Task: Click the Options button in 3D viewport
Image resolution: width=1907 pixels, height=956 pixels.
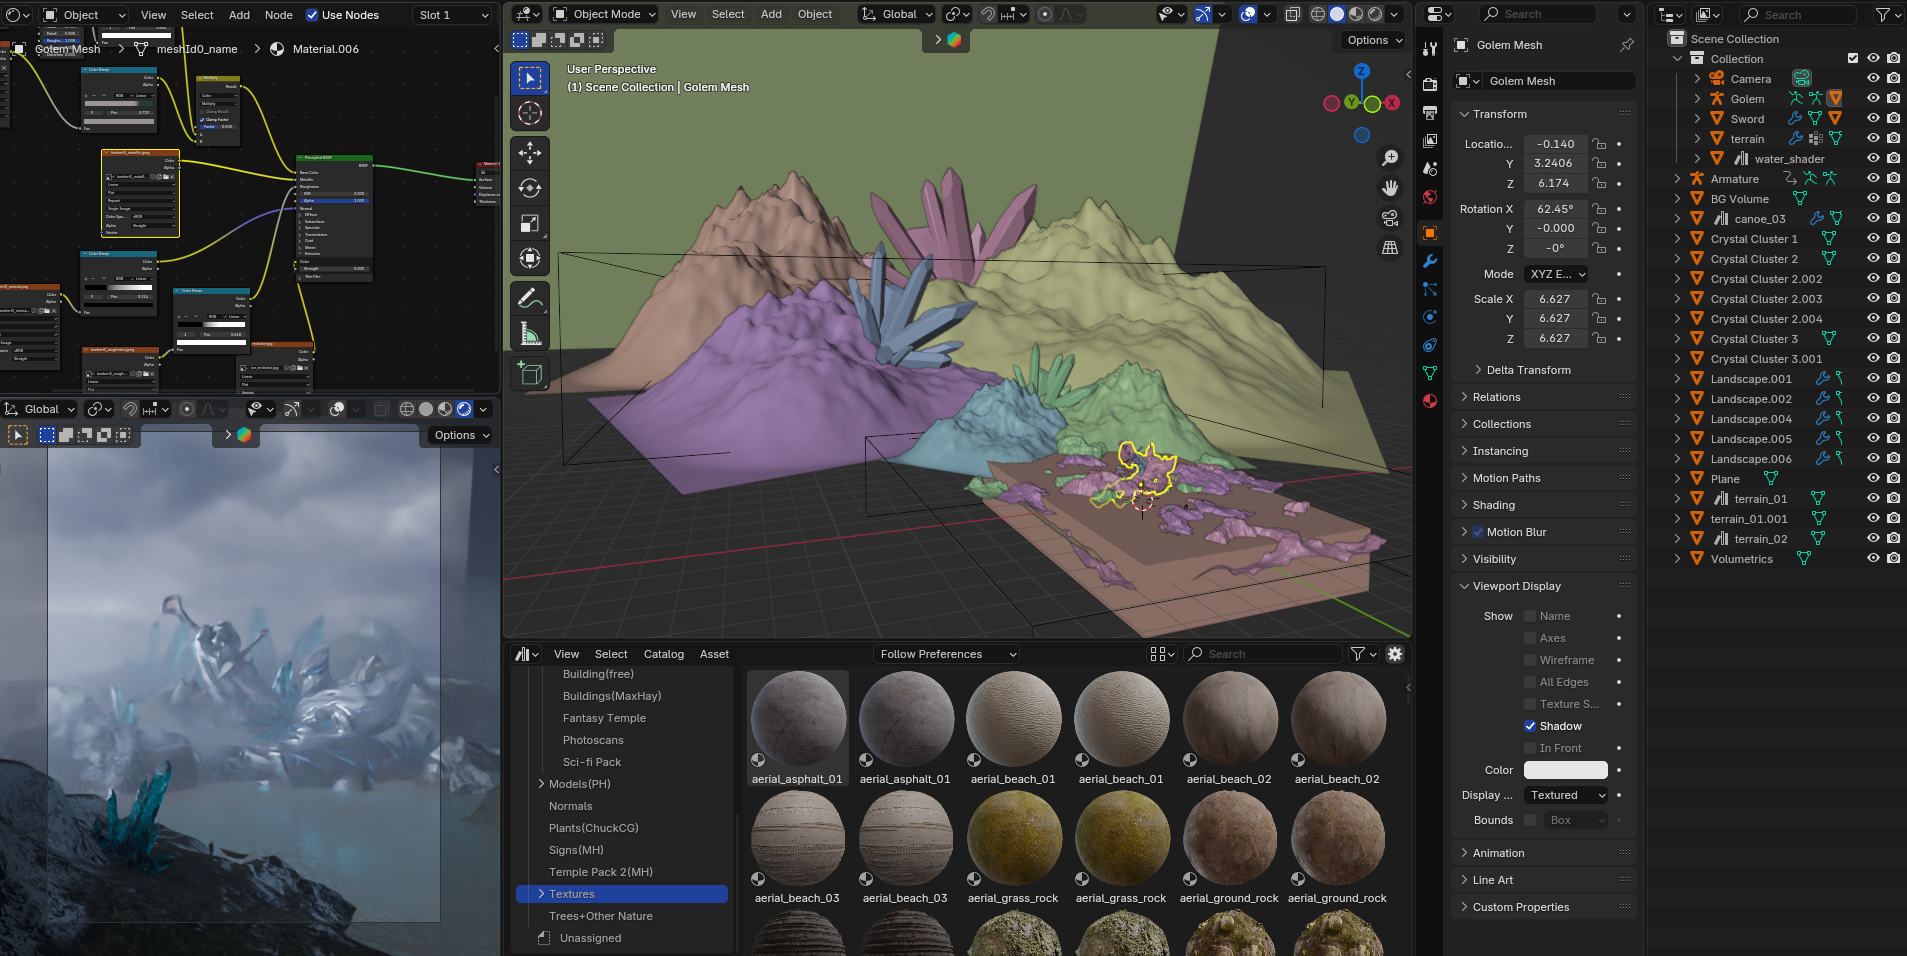Action: pos(1374,40)
